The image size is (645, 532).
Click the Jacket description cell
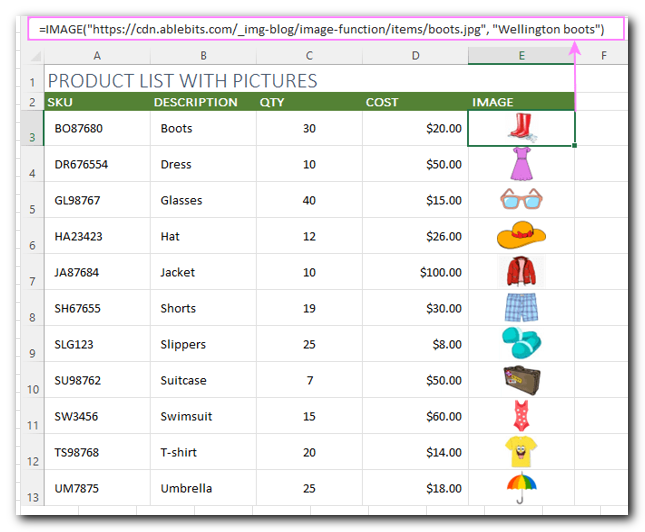[x=203, y=272]
